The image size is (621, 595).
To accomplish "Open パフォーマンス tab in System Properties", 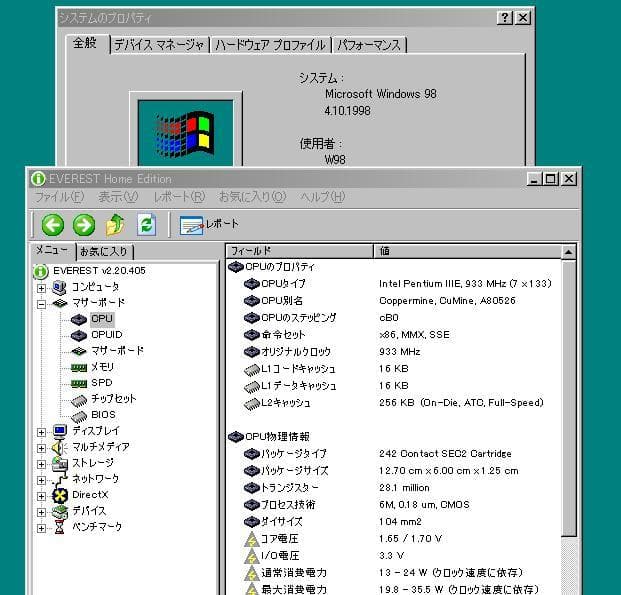I will click(x=369, y=45).
